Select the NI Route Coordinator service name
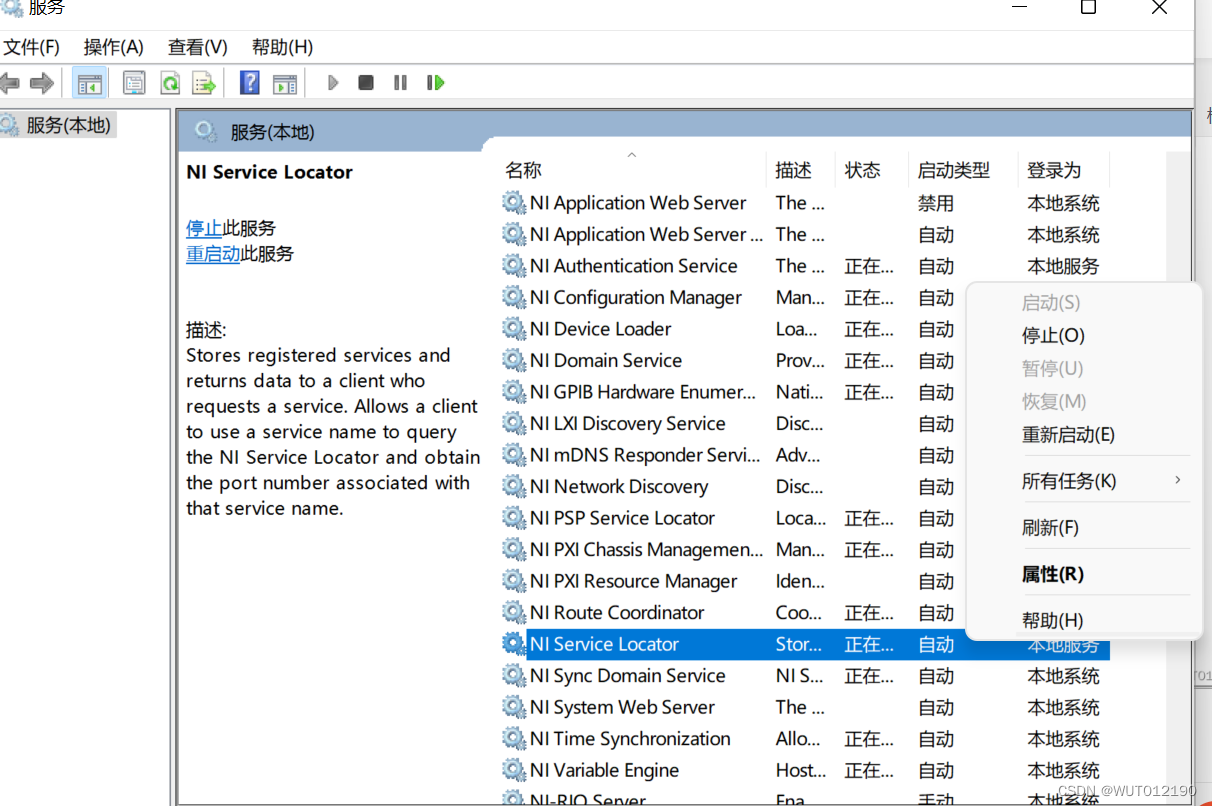Image resolution: width=1212 pixels, height=806 pixels. pyautogui.click(x=617, y=613)
